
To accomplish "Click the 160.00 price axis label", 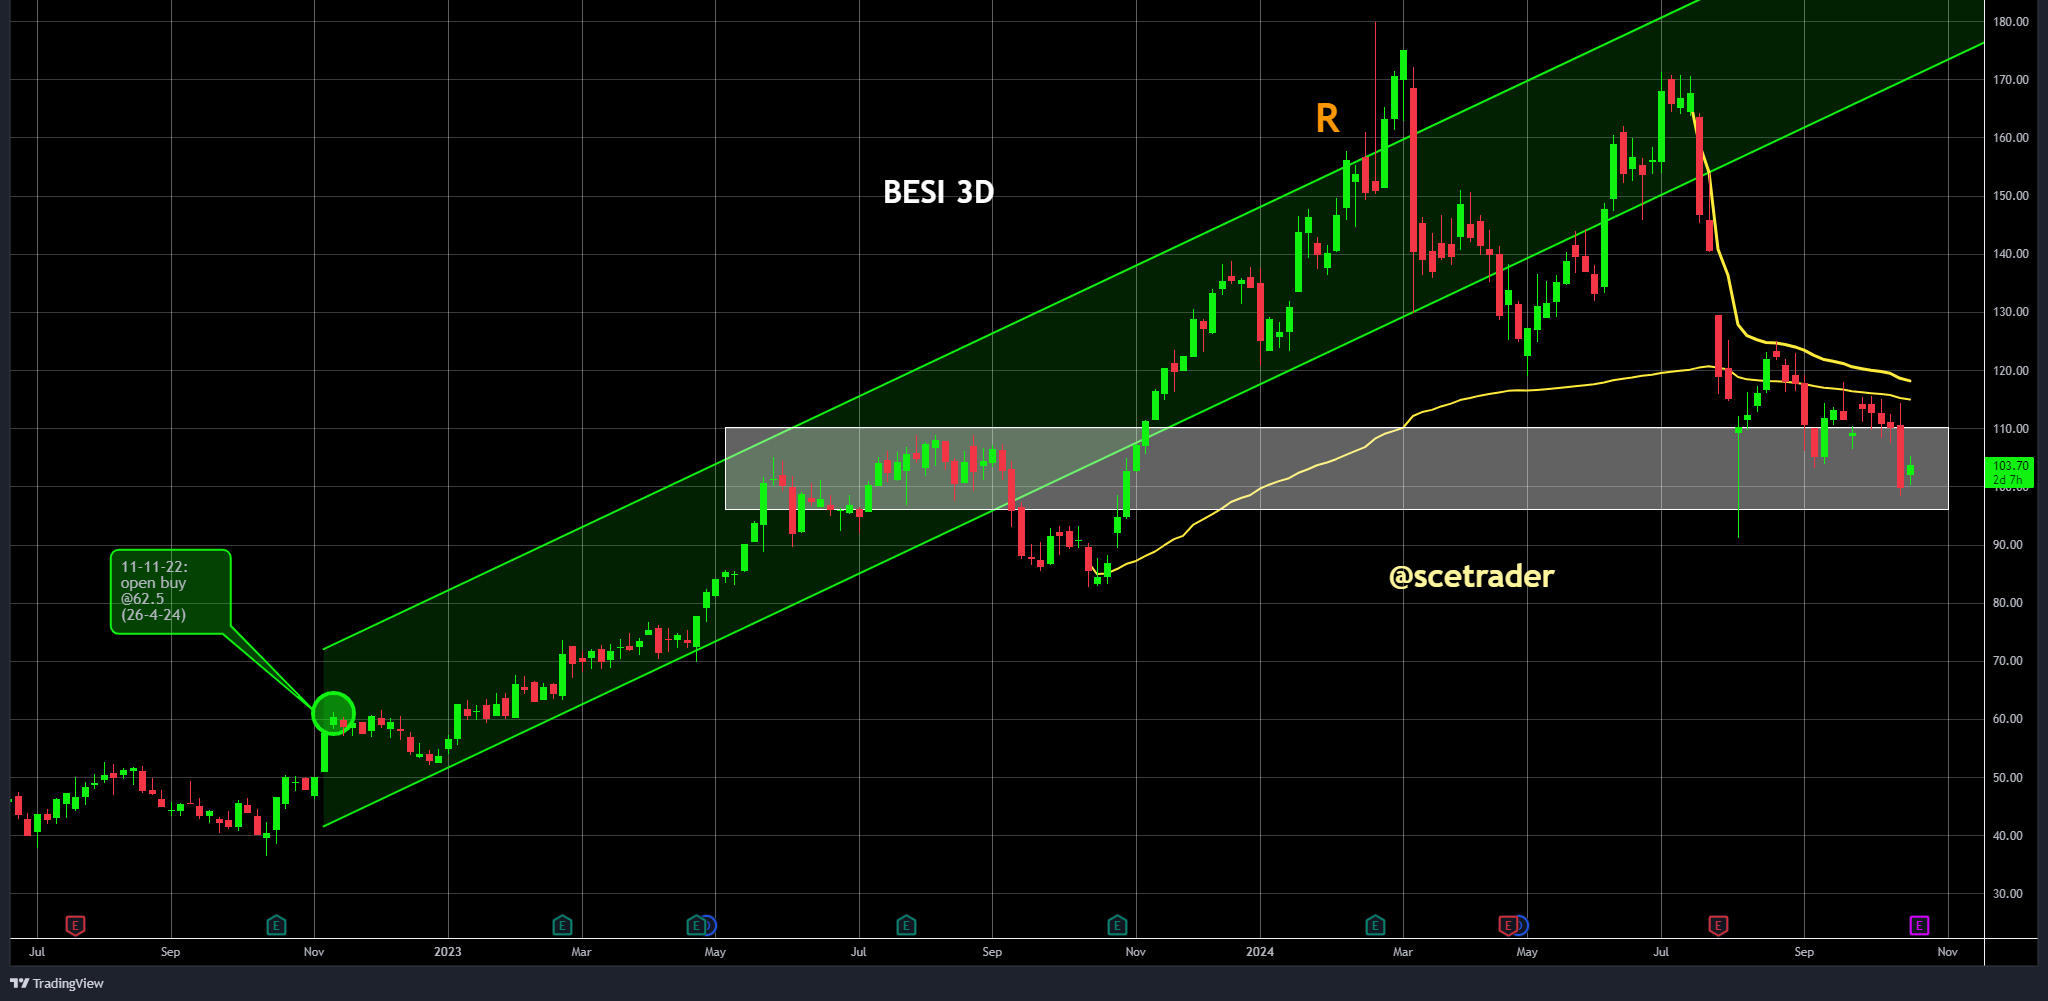I will (2011, 138).
